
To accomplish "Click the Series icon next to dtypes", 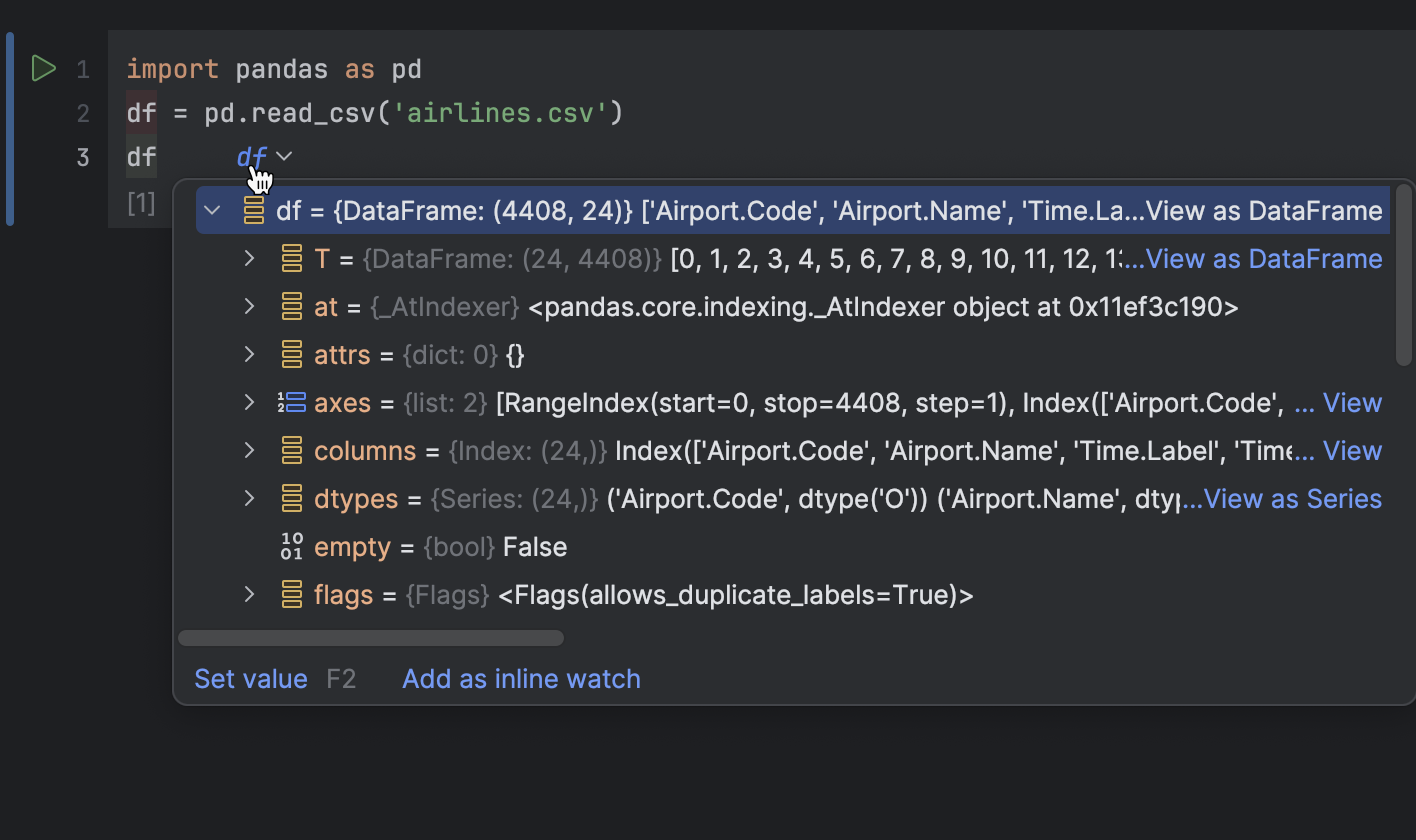I will (x=291, y=498).
